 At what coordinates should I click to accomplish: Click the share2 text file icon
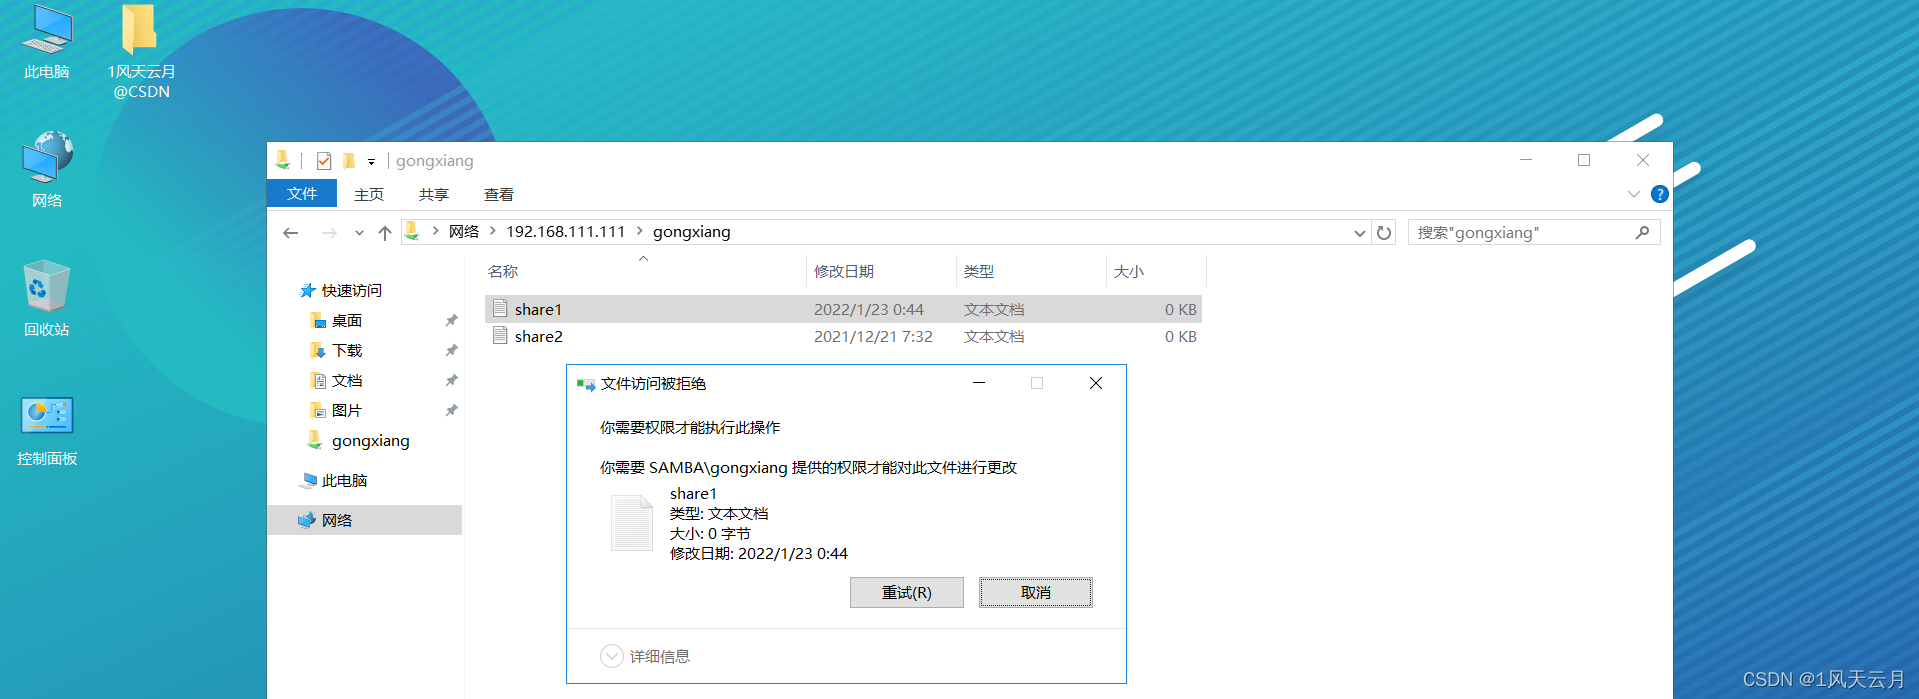point(500,336)
